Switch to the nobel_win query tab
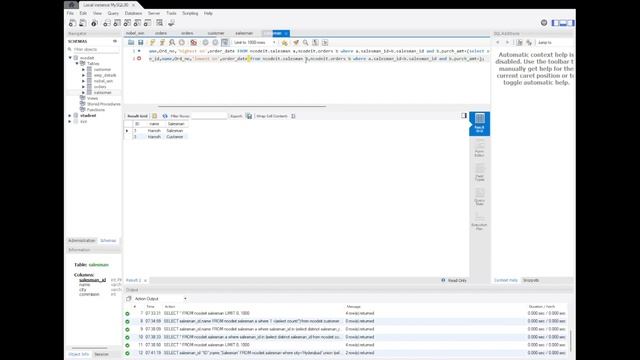This screenshot has width=640, height=360. click(135, 33)
